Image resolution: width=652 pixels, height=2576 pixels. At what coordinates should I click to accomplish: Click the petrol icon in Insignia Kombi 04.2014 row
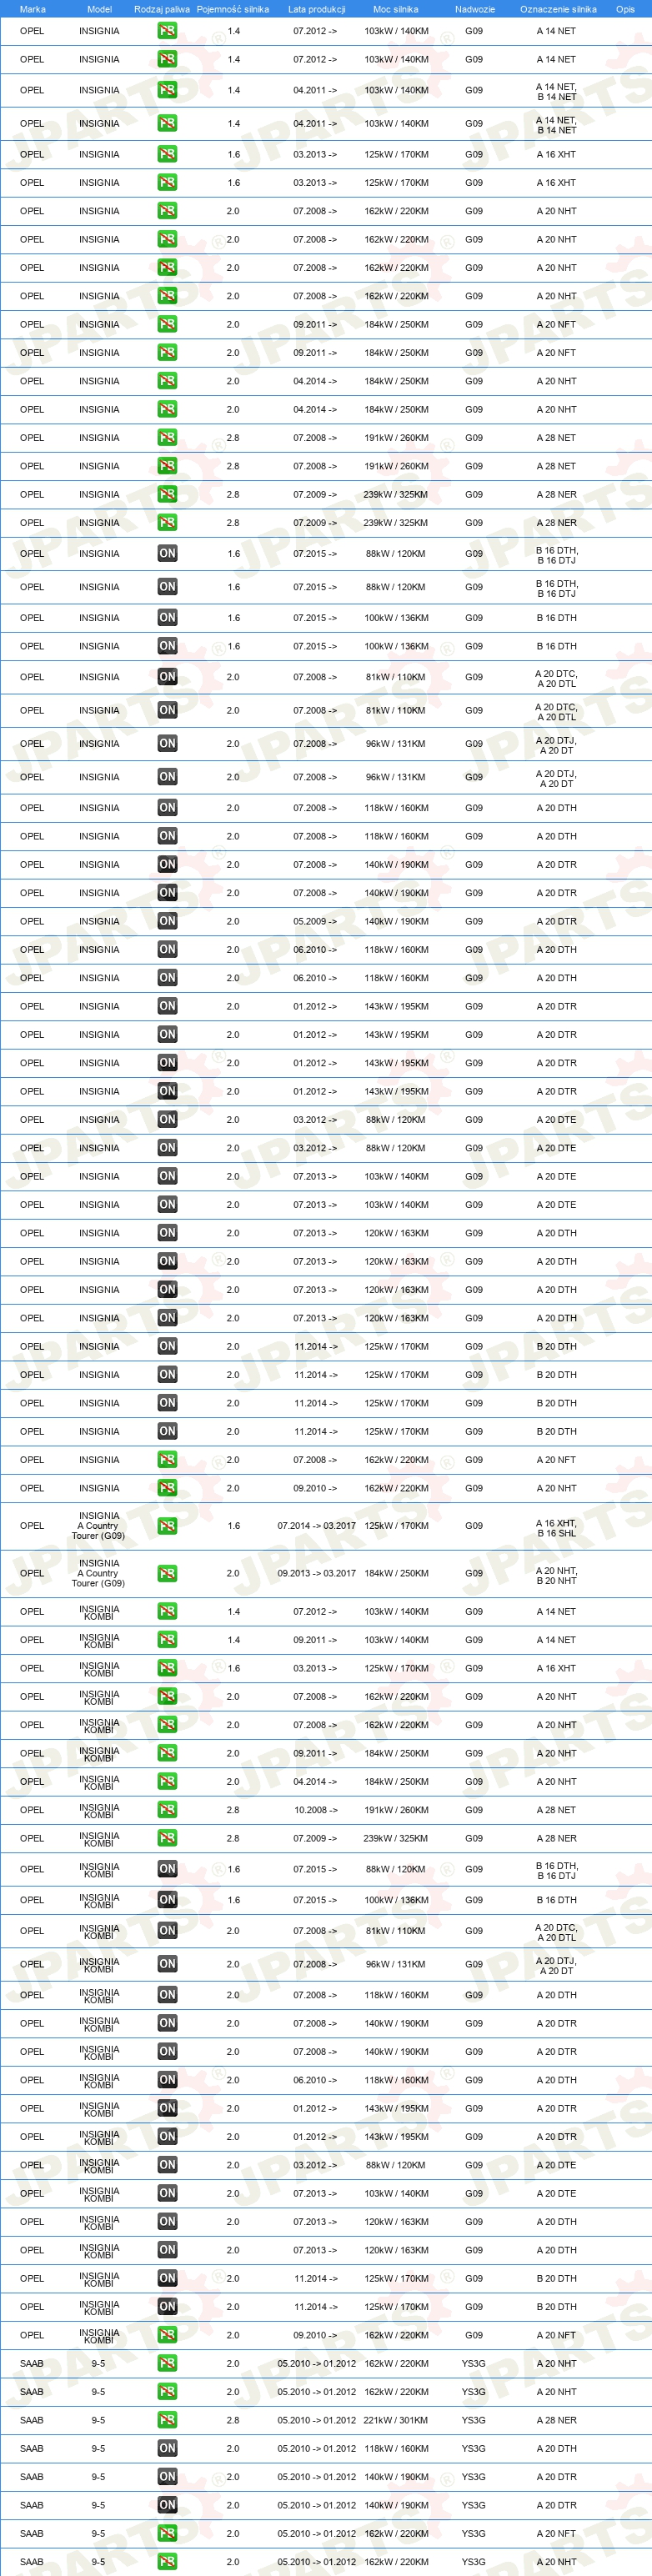point(167,1781)
